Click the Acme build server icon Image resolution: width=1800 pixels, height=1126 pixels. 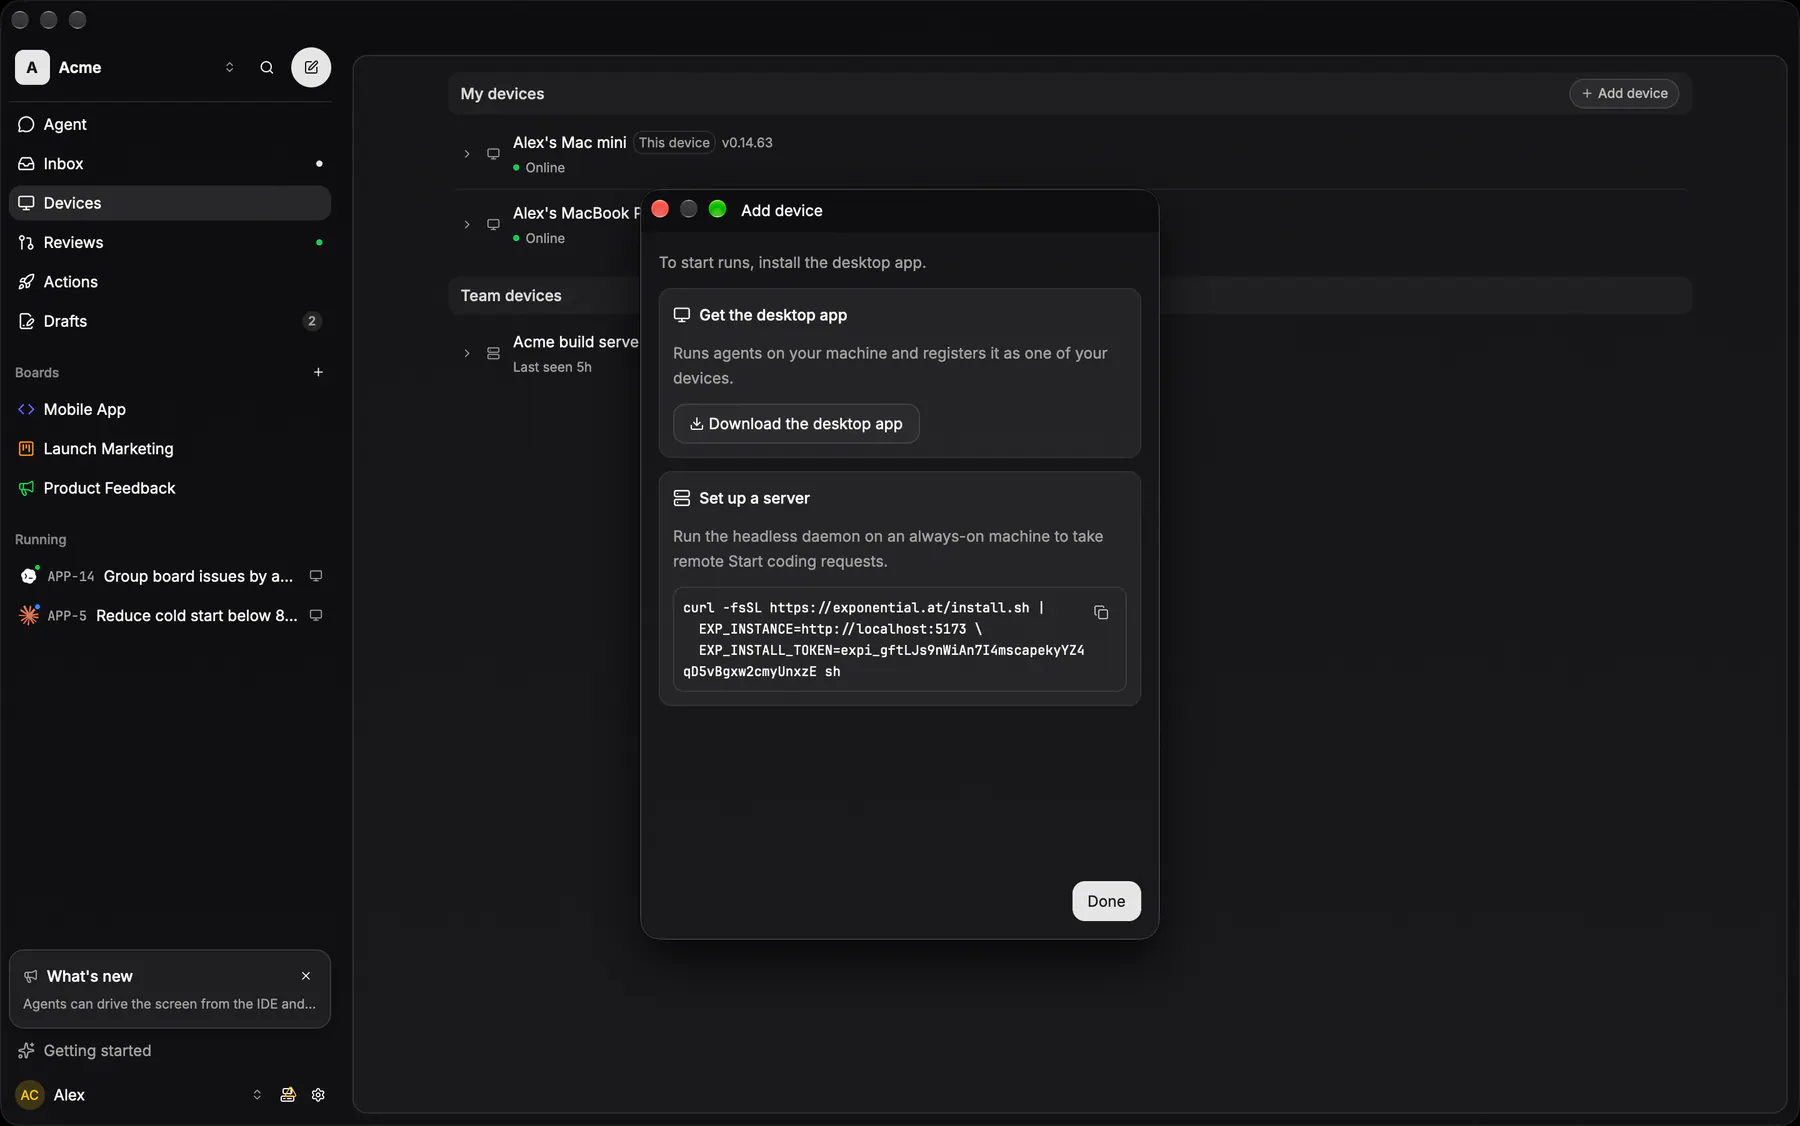coord(493,354)
